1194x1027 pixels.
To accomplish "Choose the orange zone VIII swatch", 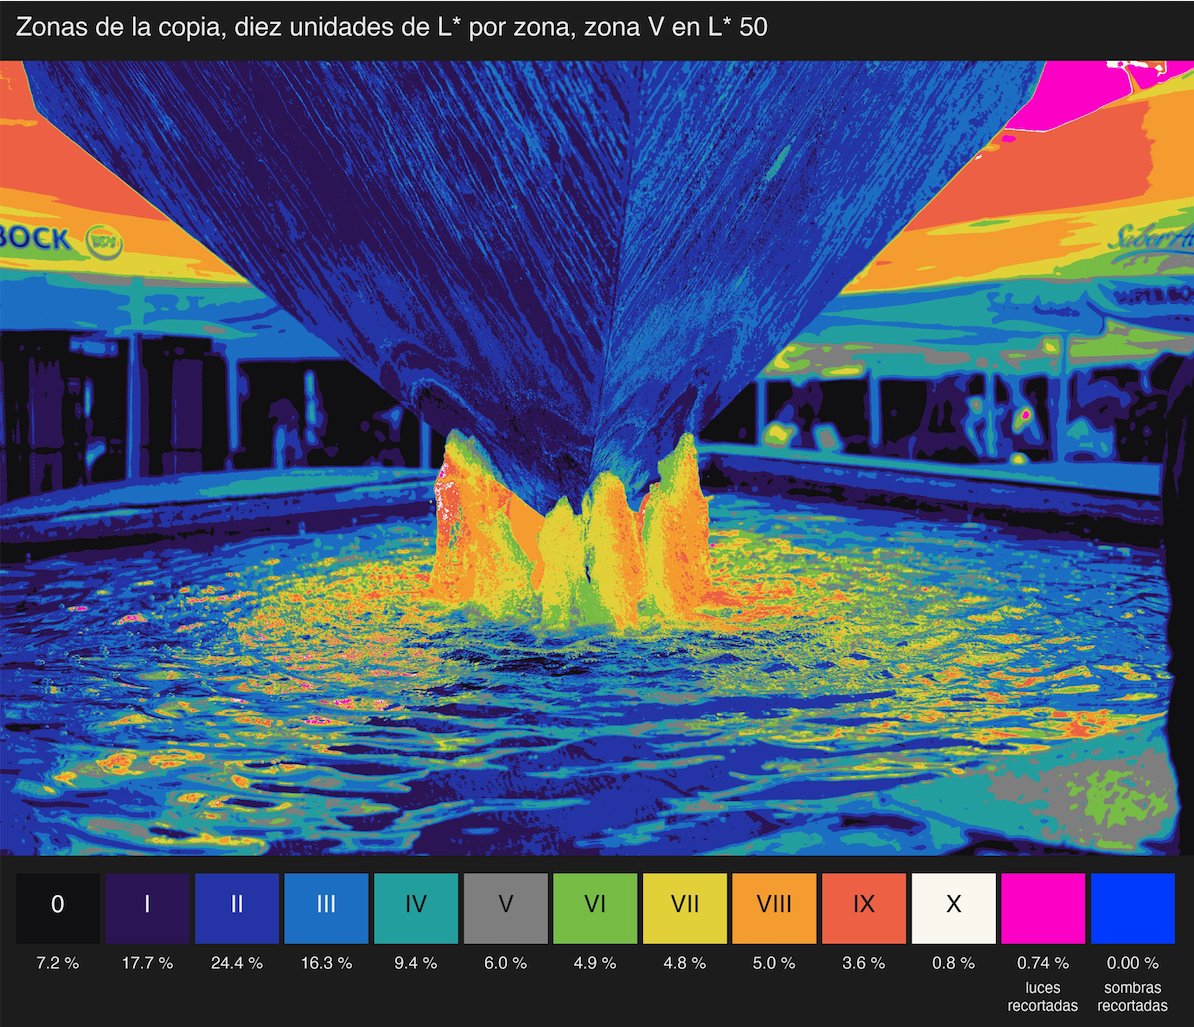I will 774,908.
